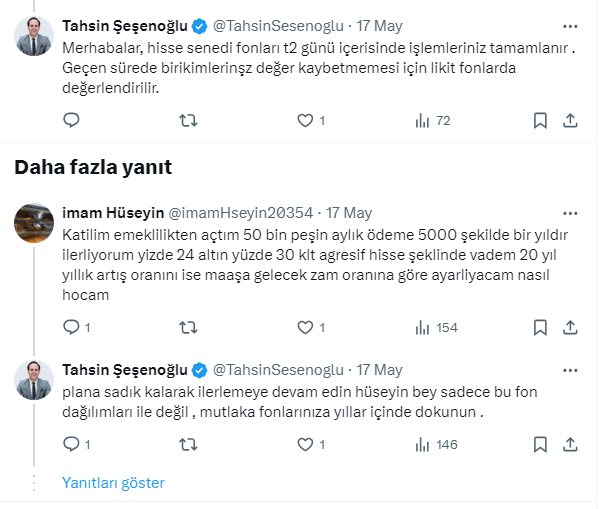601x509 pixels.
Task: Repost the first tweet about hisse senedi fonları
Action: click(187, 121)
